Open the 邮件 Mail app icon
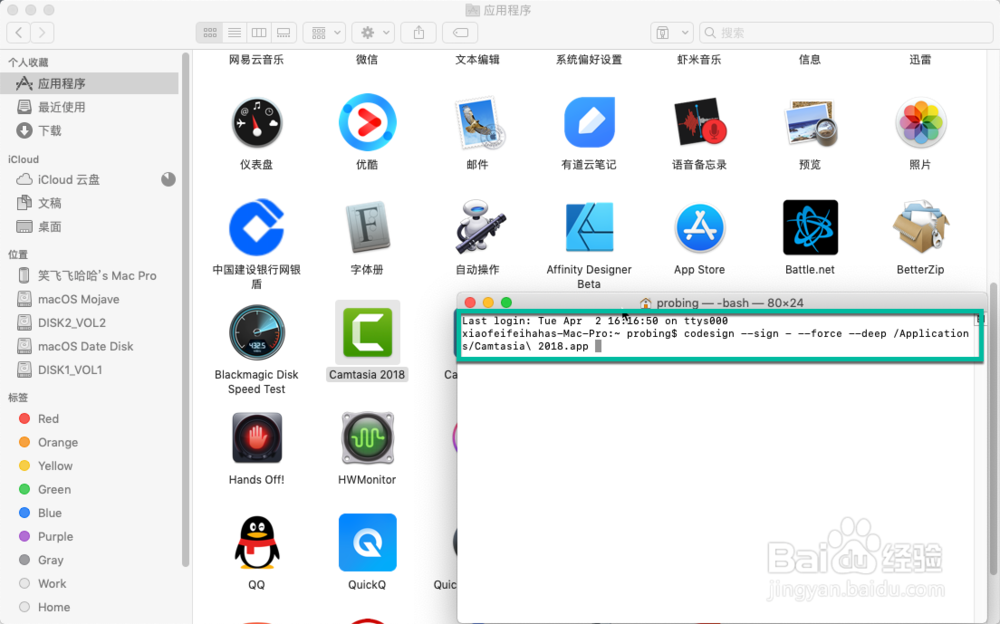This screenshot has height=624, width=1000. [478, 123]
